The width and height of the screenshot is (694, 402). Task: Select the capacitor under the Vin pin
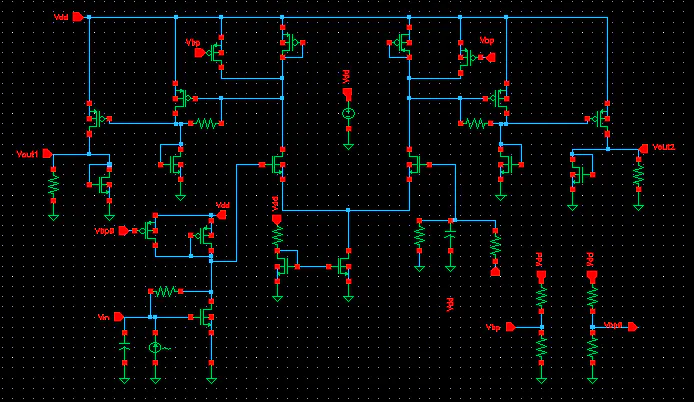pyautogui.click(x=125, y=348)
